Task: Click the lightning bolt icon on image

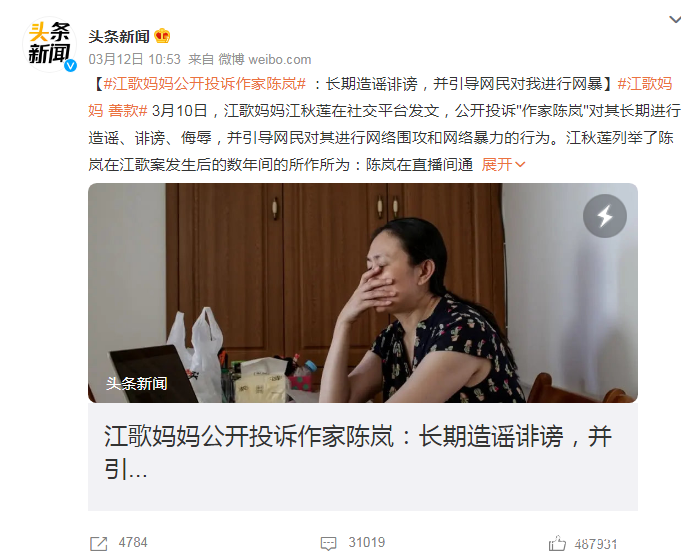Action: (605, 216)
